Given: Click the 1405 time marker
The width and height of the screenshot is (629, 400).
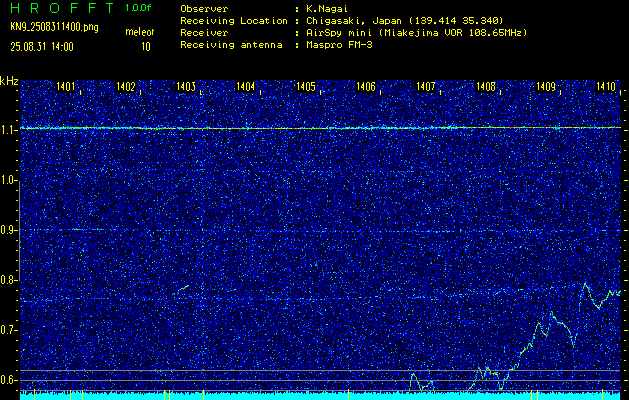Looking at the screenshot, I should pyautogui.click(x=306, y=86).
